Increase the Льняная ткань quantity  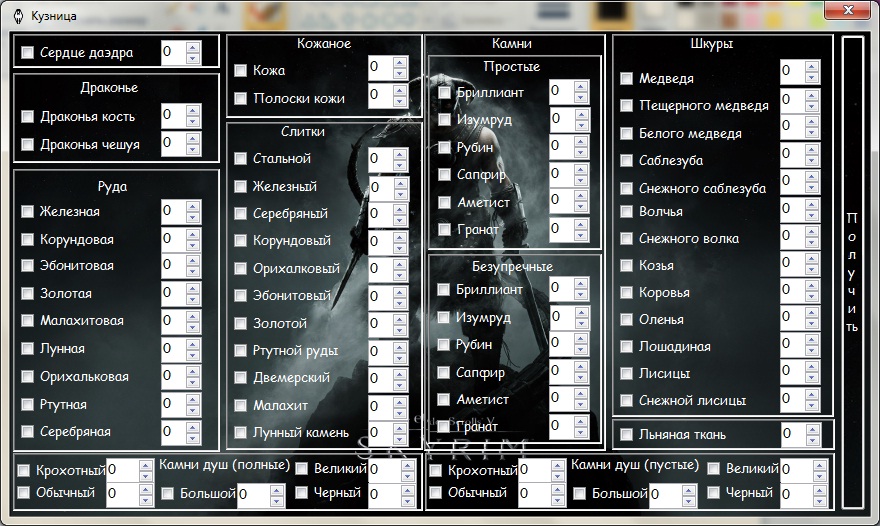(x=813, y=429)
